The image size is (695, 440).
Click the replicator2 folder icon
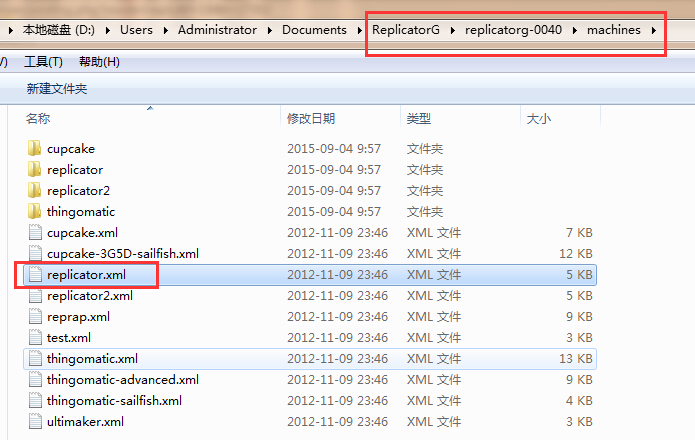(x=35, y=191)
